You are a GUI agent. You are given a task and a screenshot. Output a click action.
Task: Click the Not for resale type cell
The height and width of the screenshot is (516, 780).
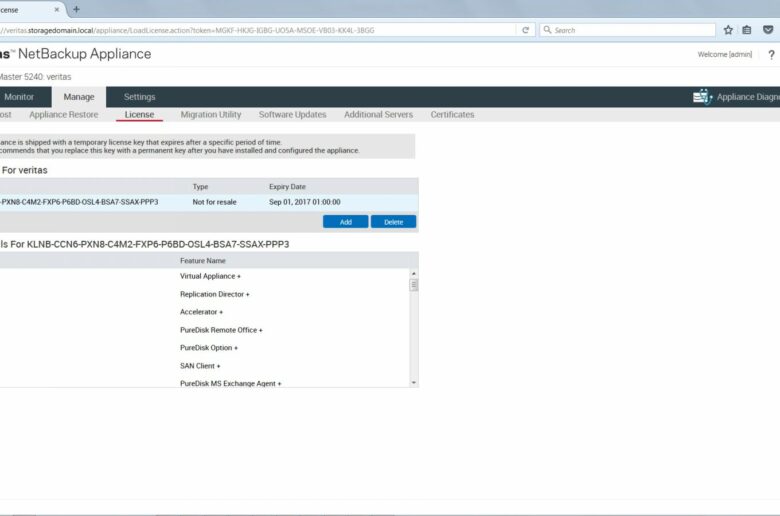pyautogui.click(x=214, y=202)
